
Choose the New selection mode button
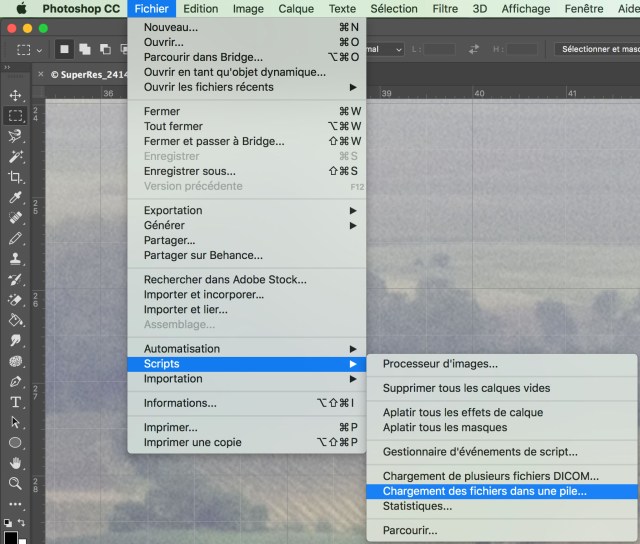click(62, 49)
